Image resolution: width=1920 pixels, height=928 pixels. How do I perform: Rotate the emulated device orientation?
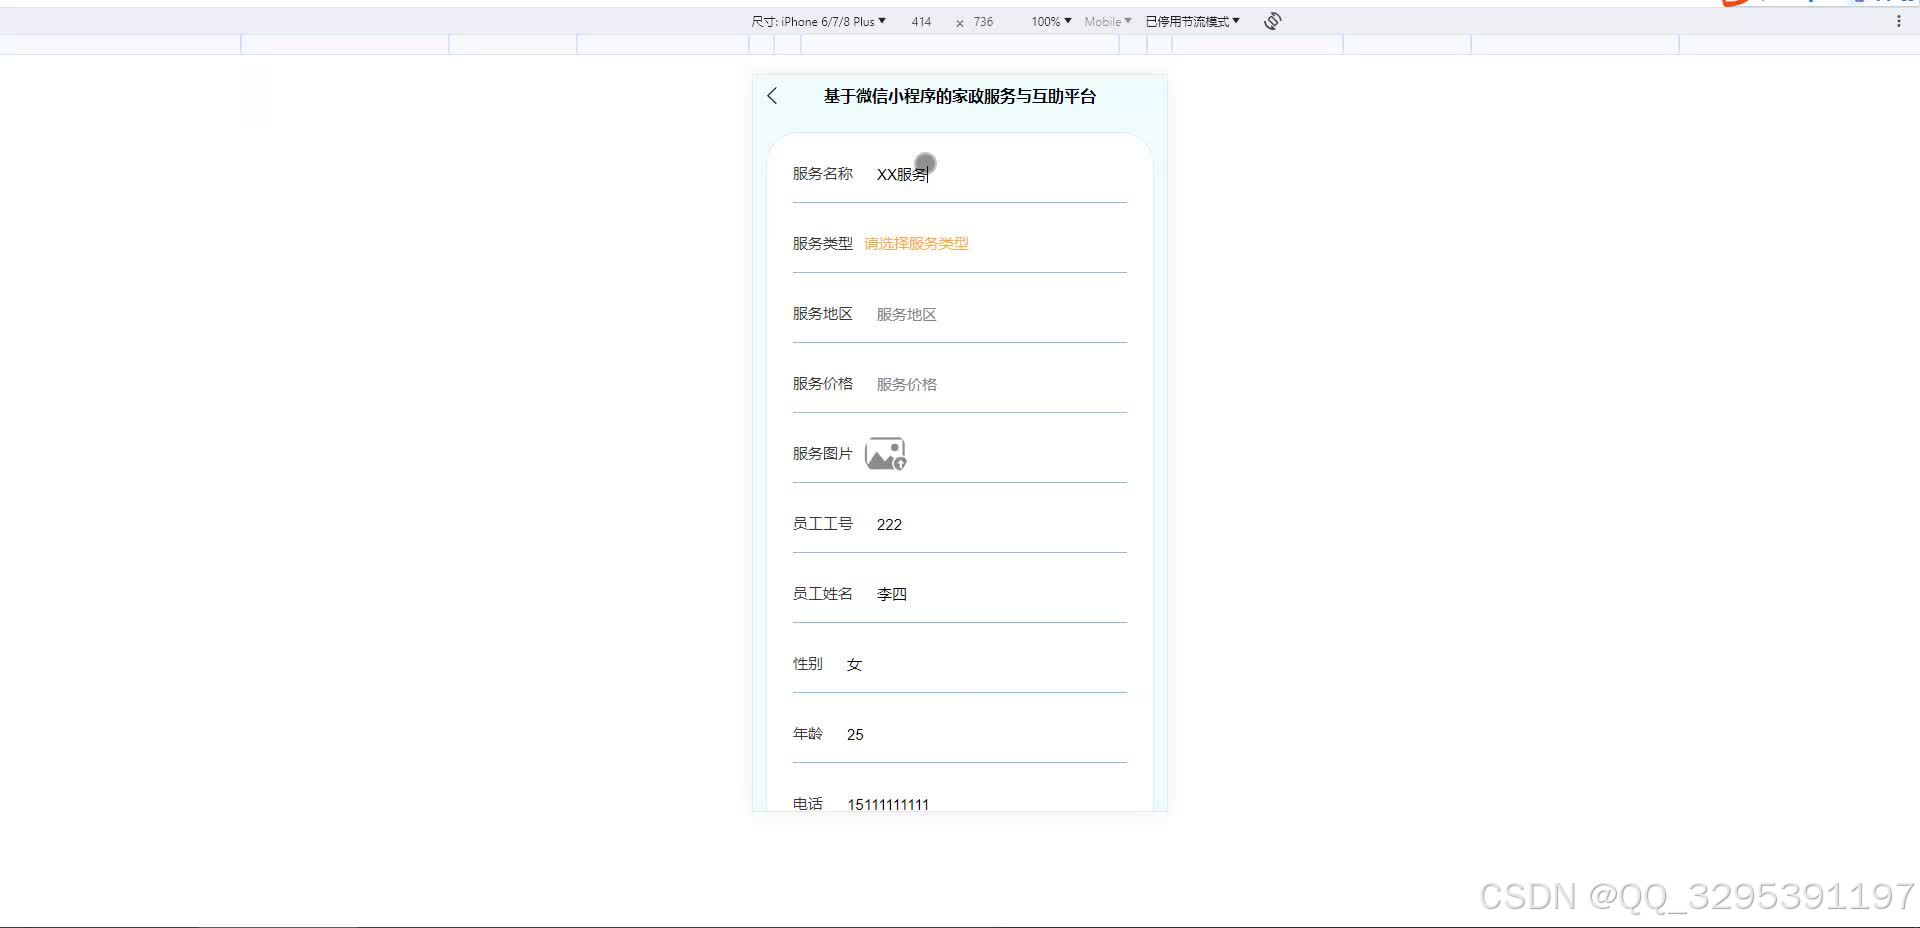(1271, 20)
